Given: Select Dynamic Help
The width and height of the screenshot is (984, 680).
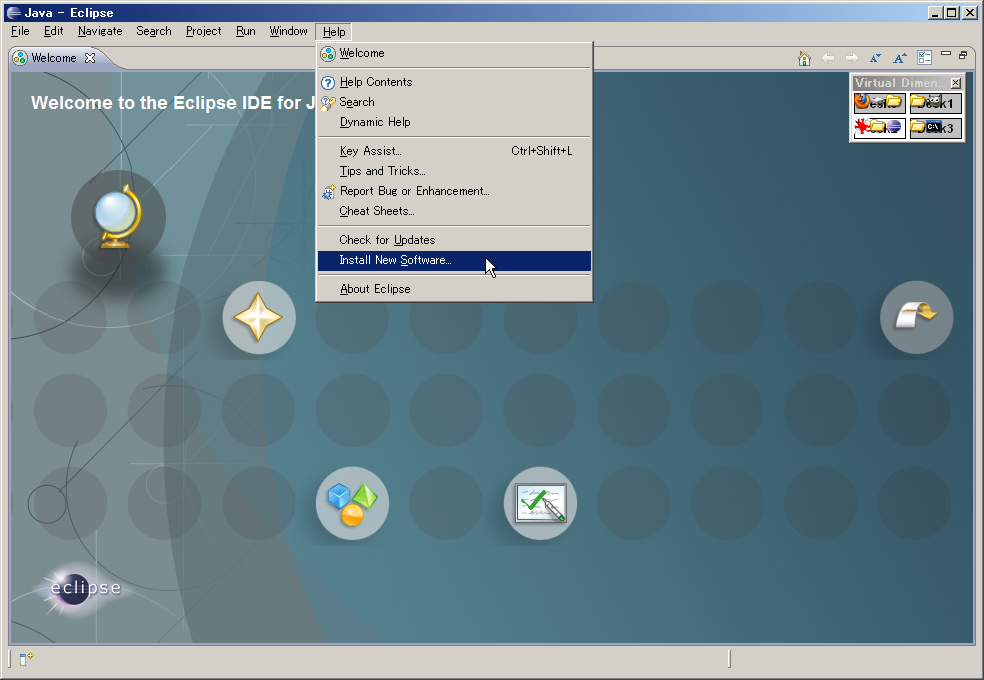Looking at the screenshot, I should pyautogui.click(x=454, y=122).
